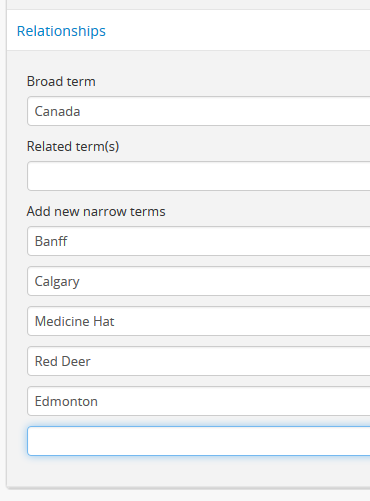Place cursor just after Edmonton text
The image size is (370, 501).
pyautogui.click(x=99, y=401)
